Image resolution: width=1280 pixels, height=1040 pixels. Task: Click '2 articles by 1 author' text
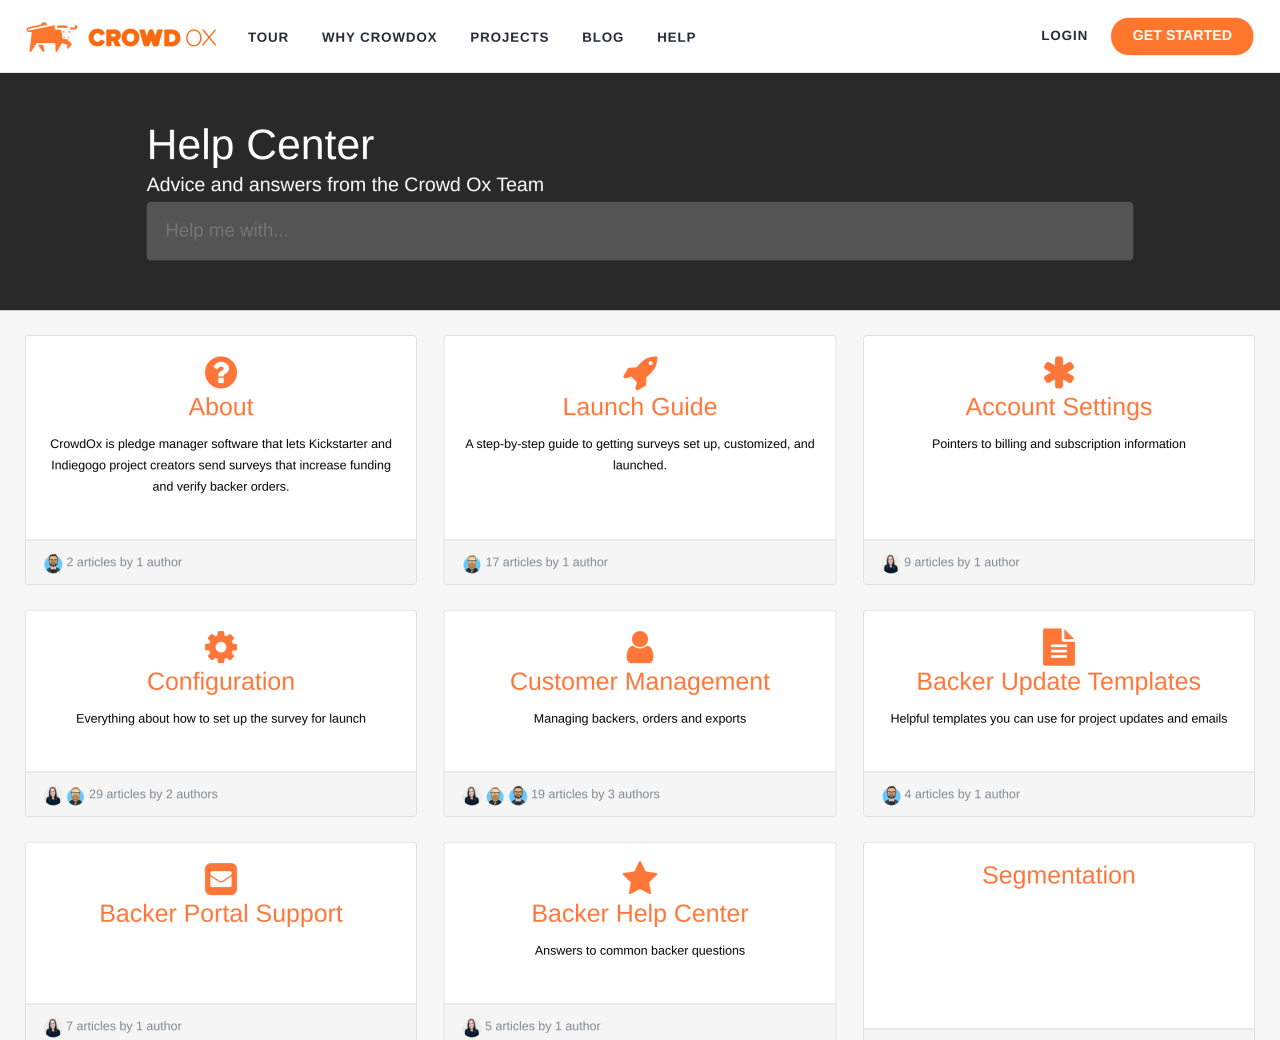pos(124,562)
